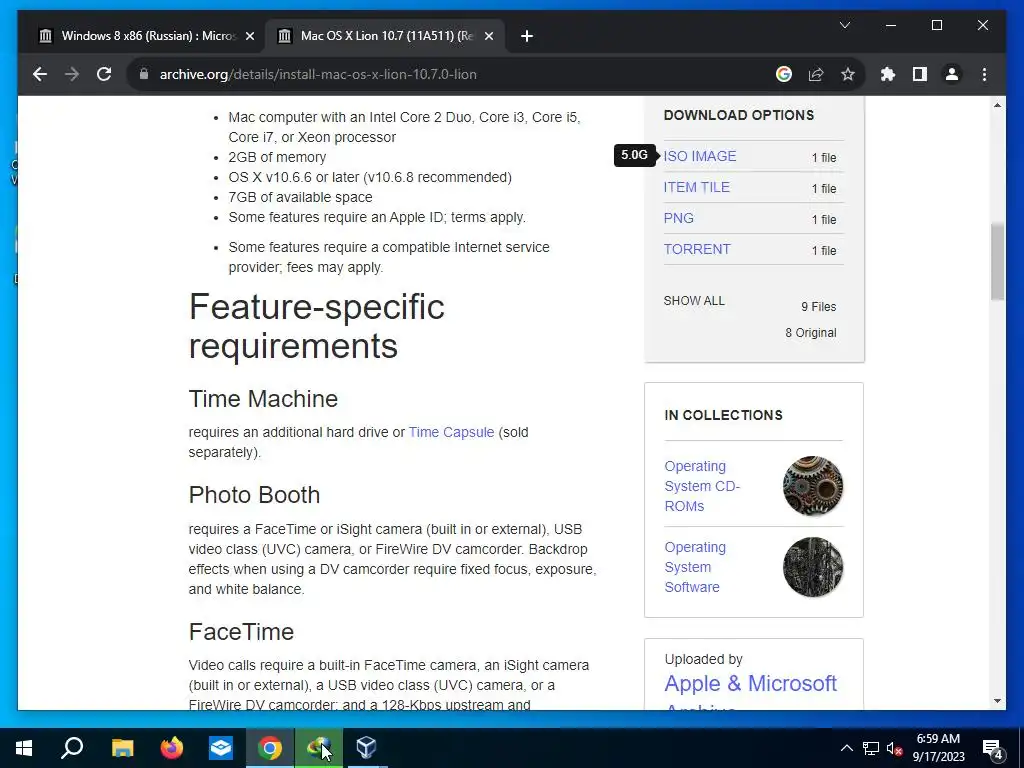This screenshot has width=1024, height=768.
Task: View site information lock icon
Action: click(x=144, y=74)
